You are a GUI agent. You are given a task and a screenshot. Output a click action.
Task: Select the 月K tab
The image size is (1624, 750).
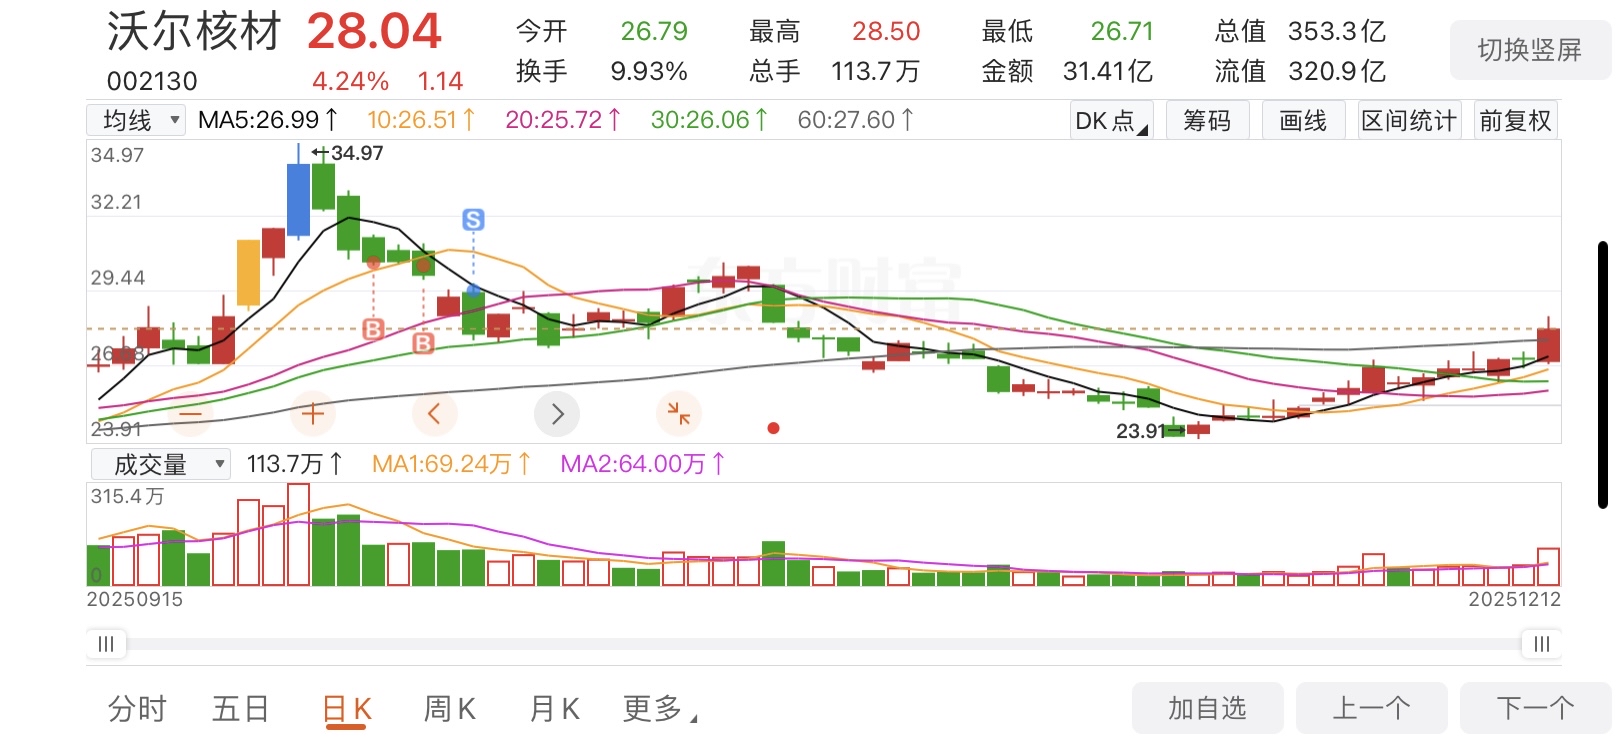point(554,709)
